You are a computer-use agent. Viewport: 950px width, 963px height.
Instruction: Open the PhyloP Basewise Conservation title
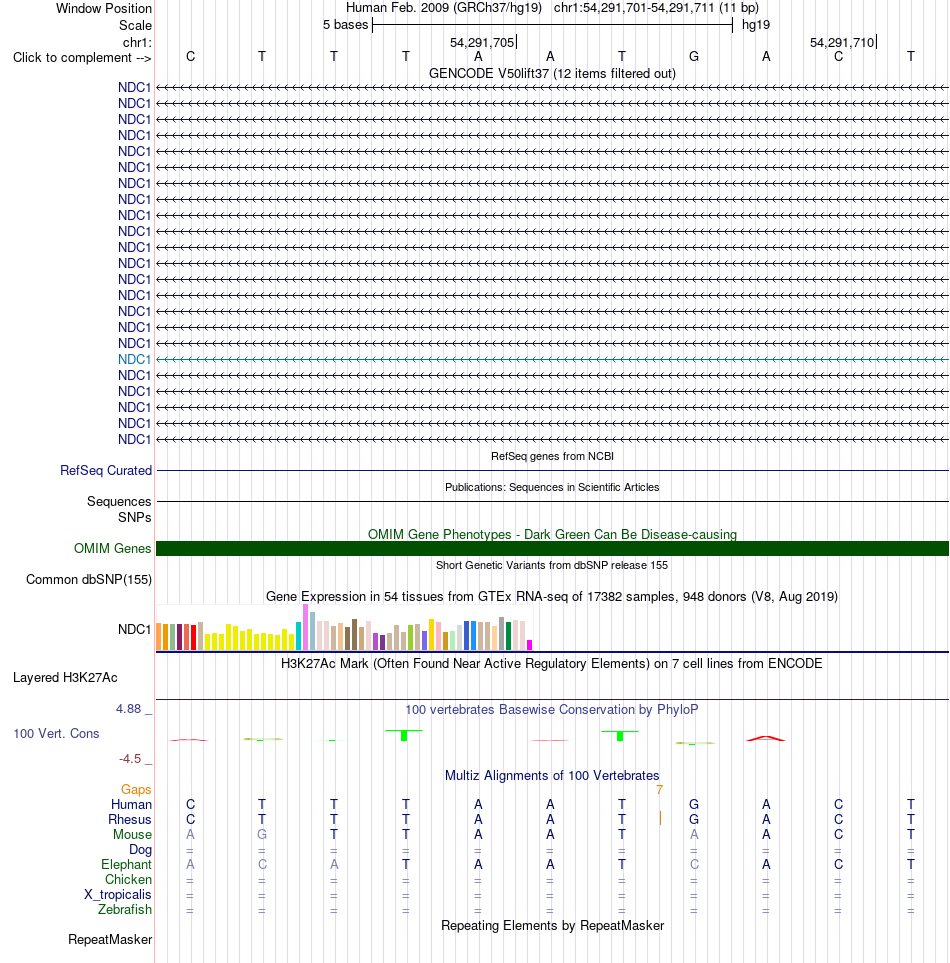pos(552,710)
